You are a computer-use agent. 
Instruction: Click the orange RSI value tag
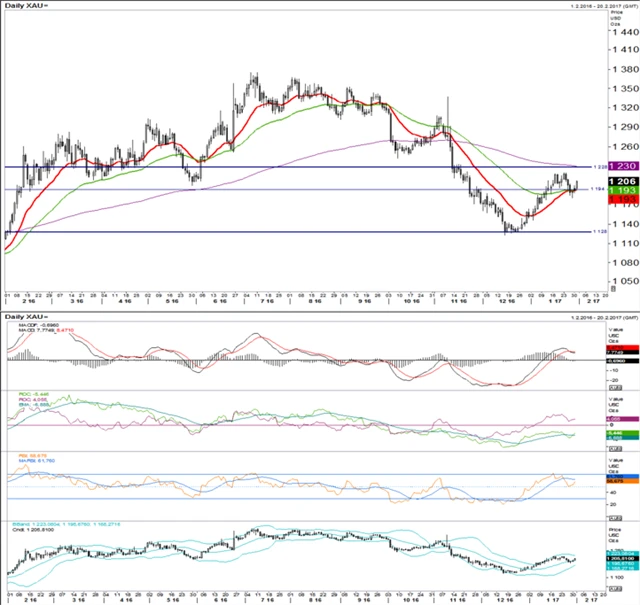pyautogui.click(x=617, y=483)
